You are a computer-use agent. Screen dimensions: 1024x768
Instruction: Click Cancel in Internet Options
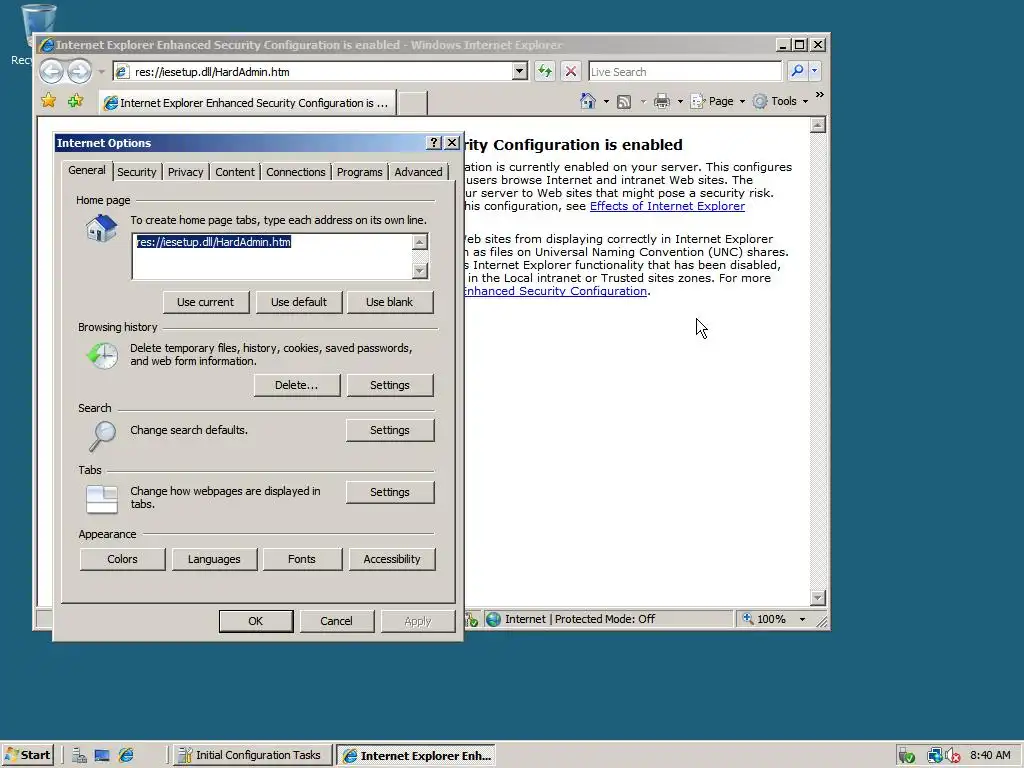click(336, 621)
